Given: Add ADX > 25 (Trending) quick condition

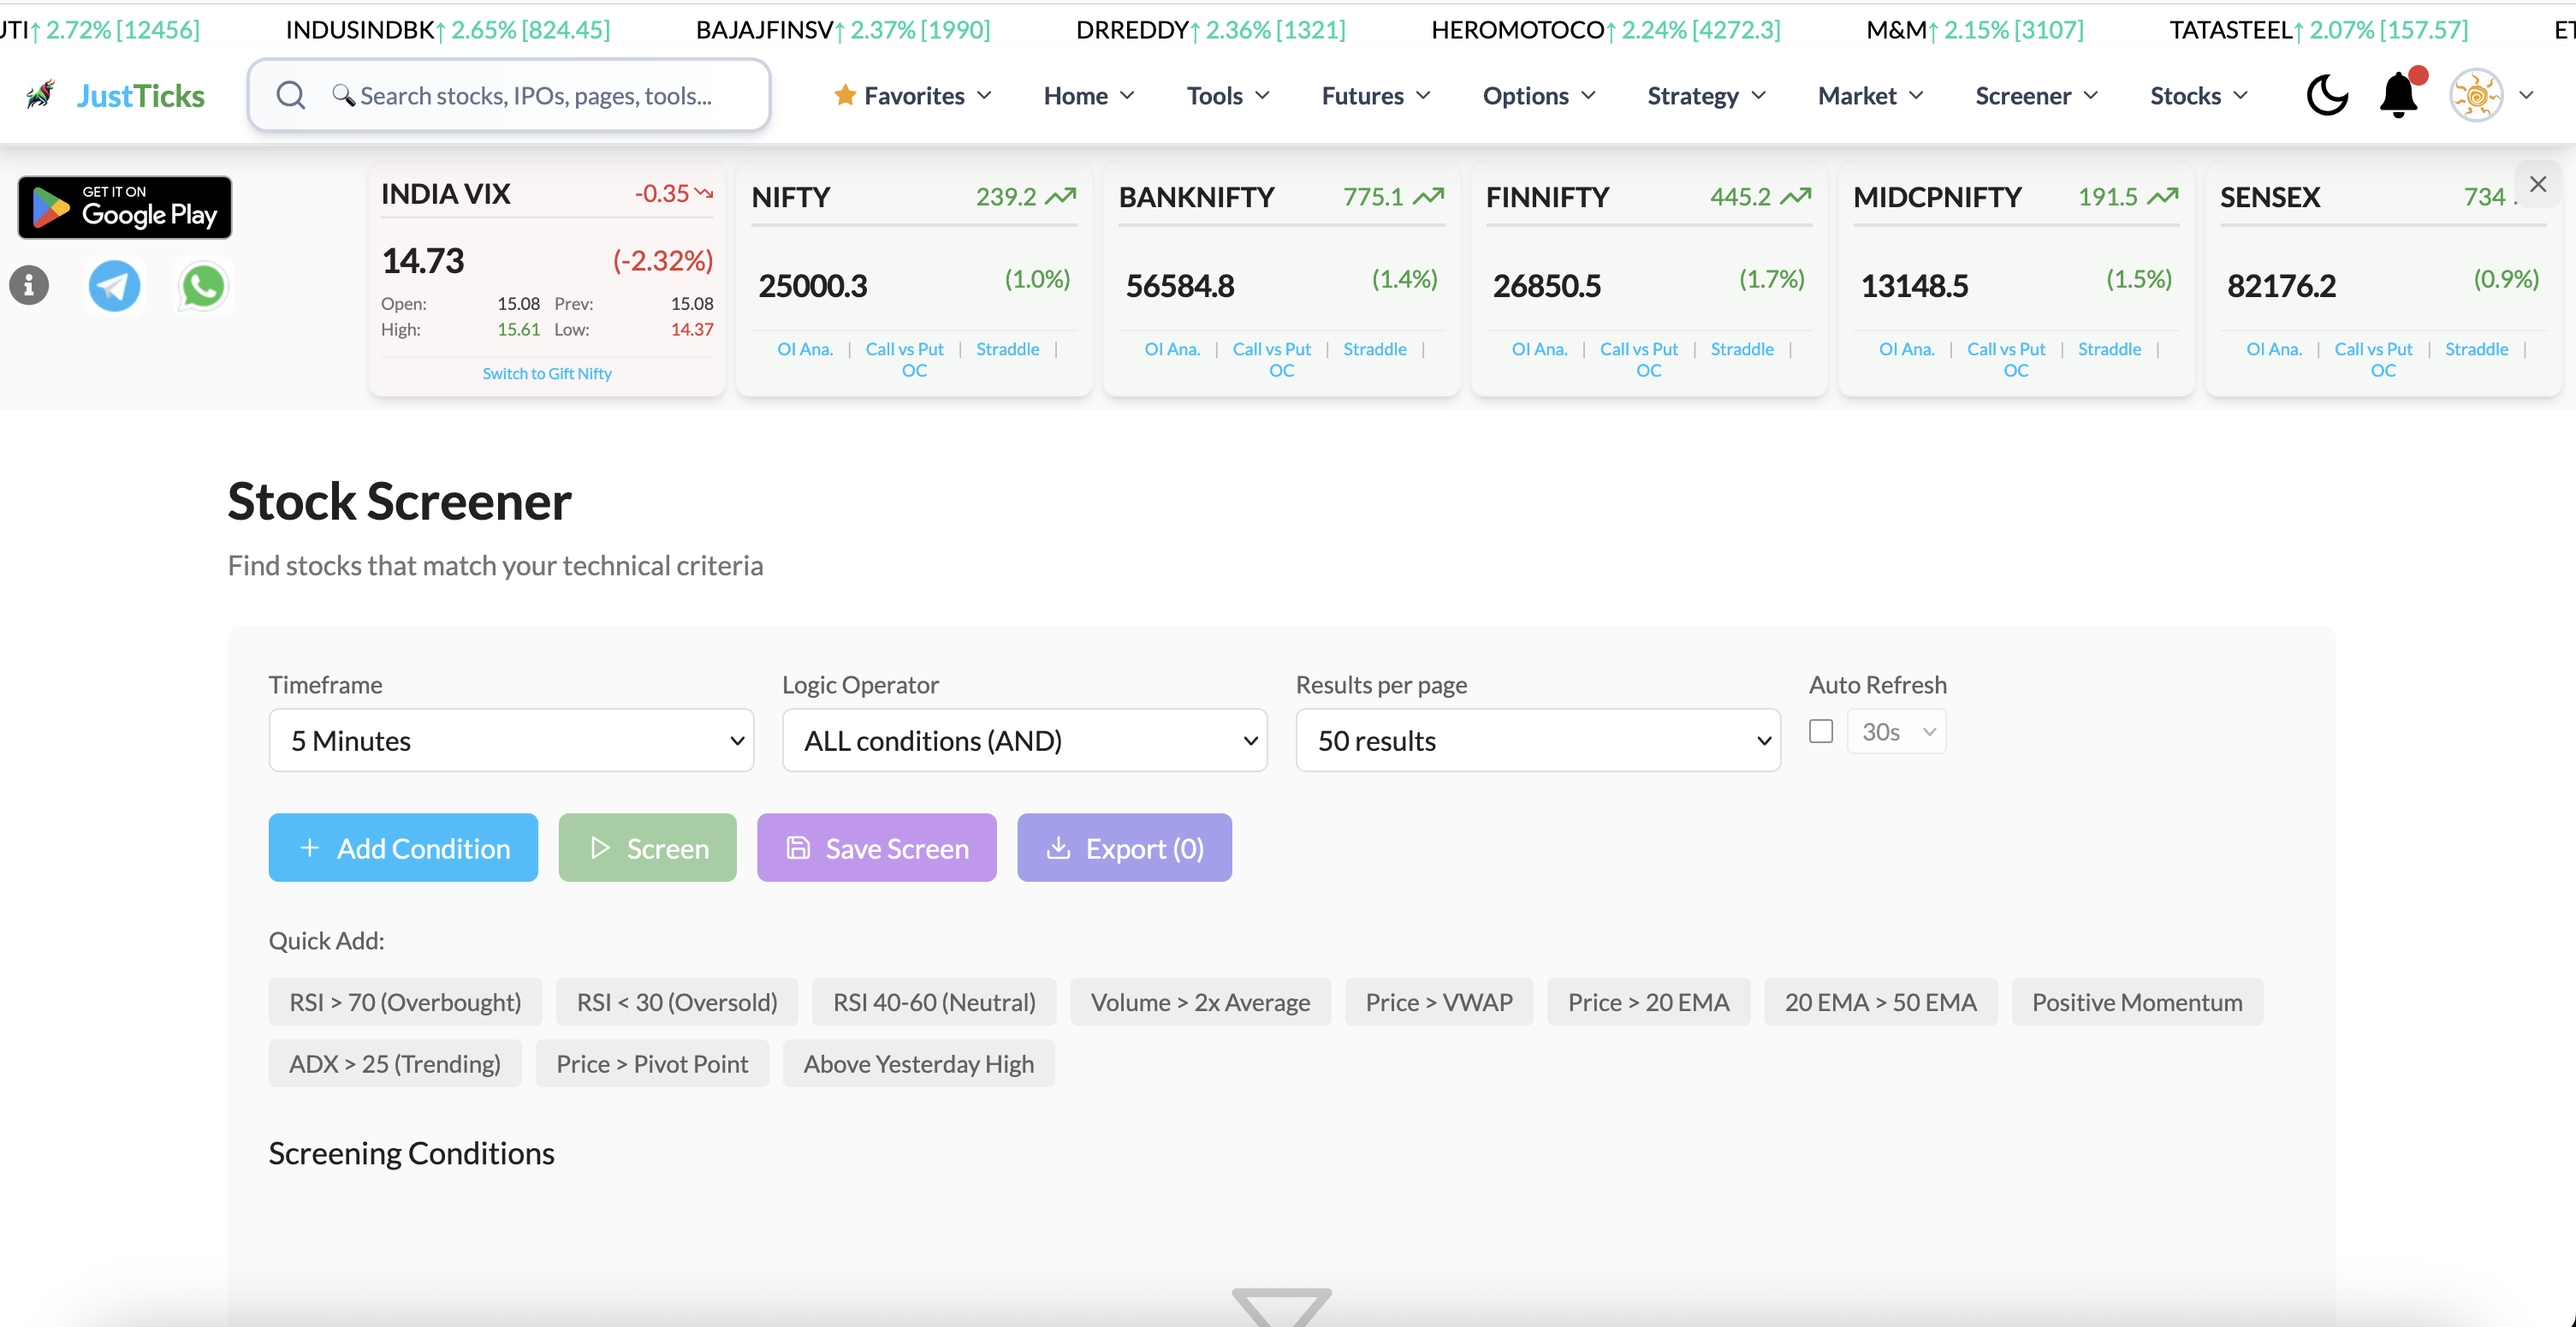Looking at the screenshot, I should click(395, 1064).
